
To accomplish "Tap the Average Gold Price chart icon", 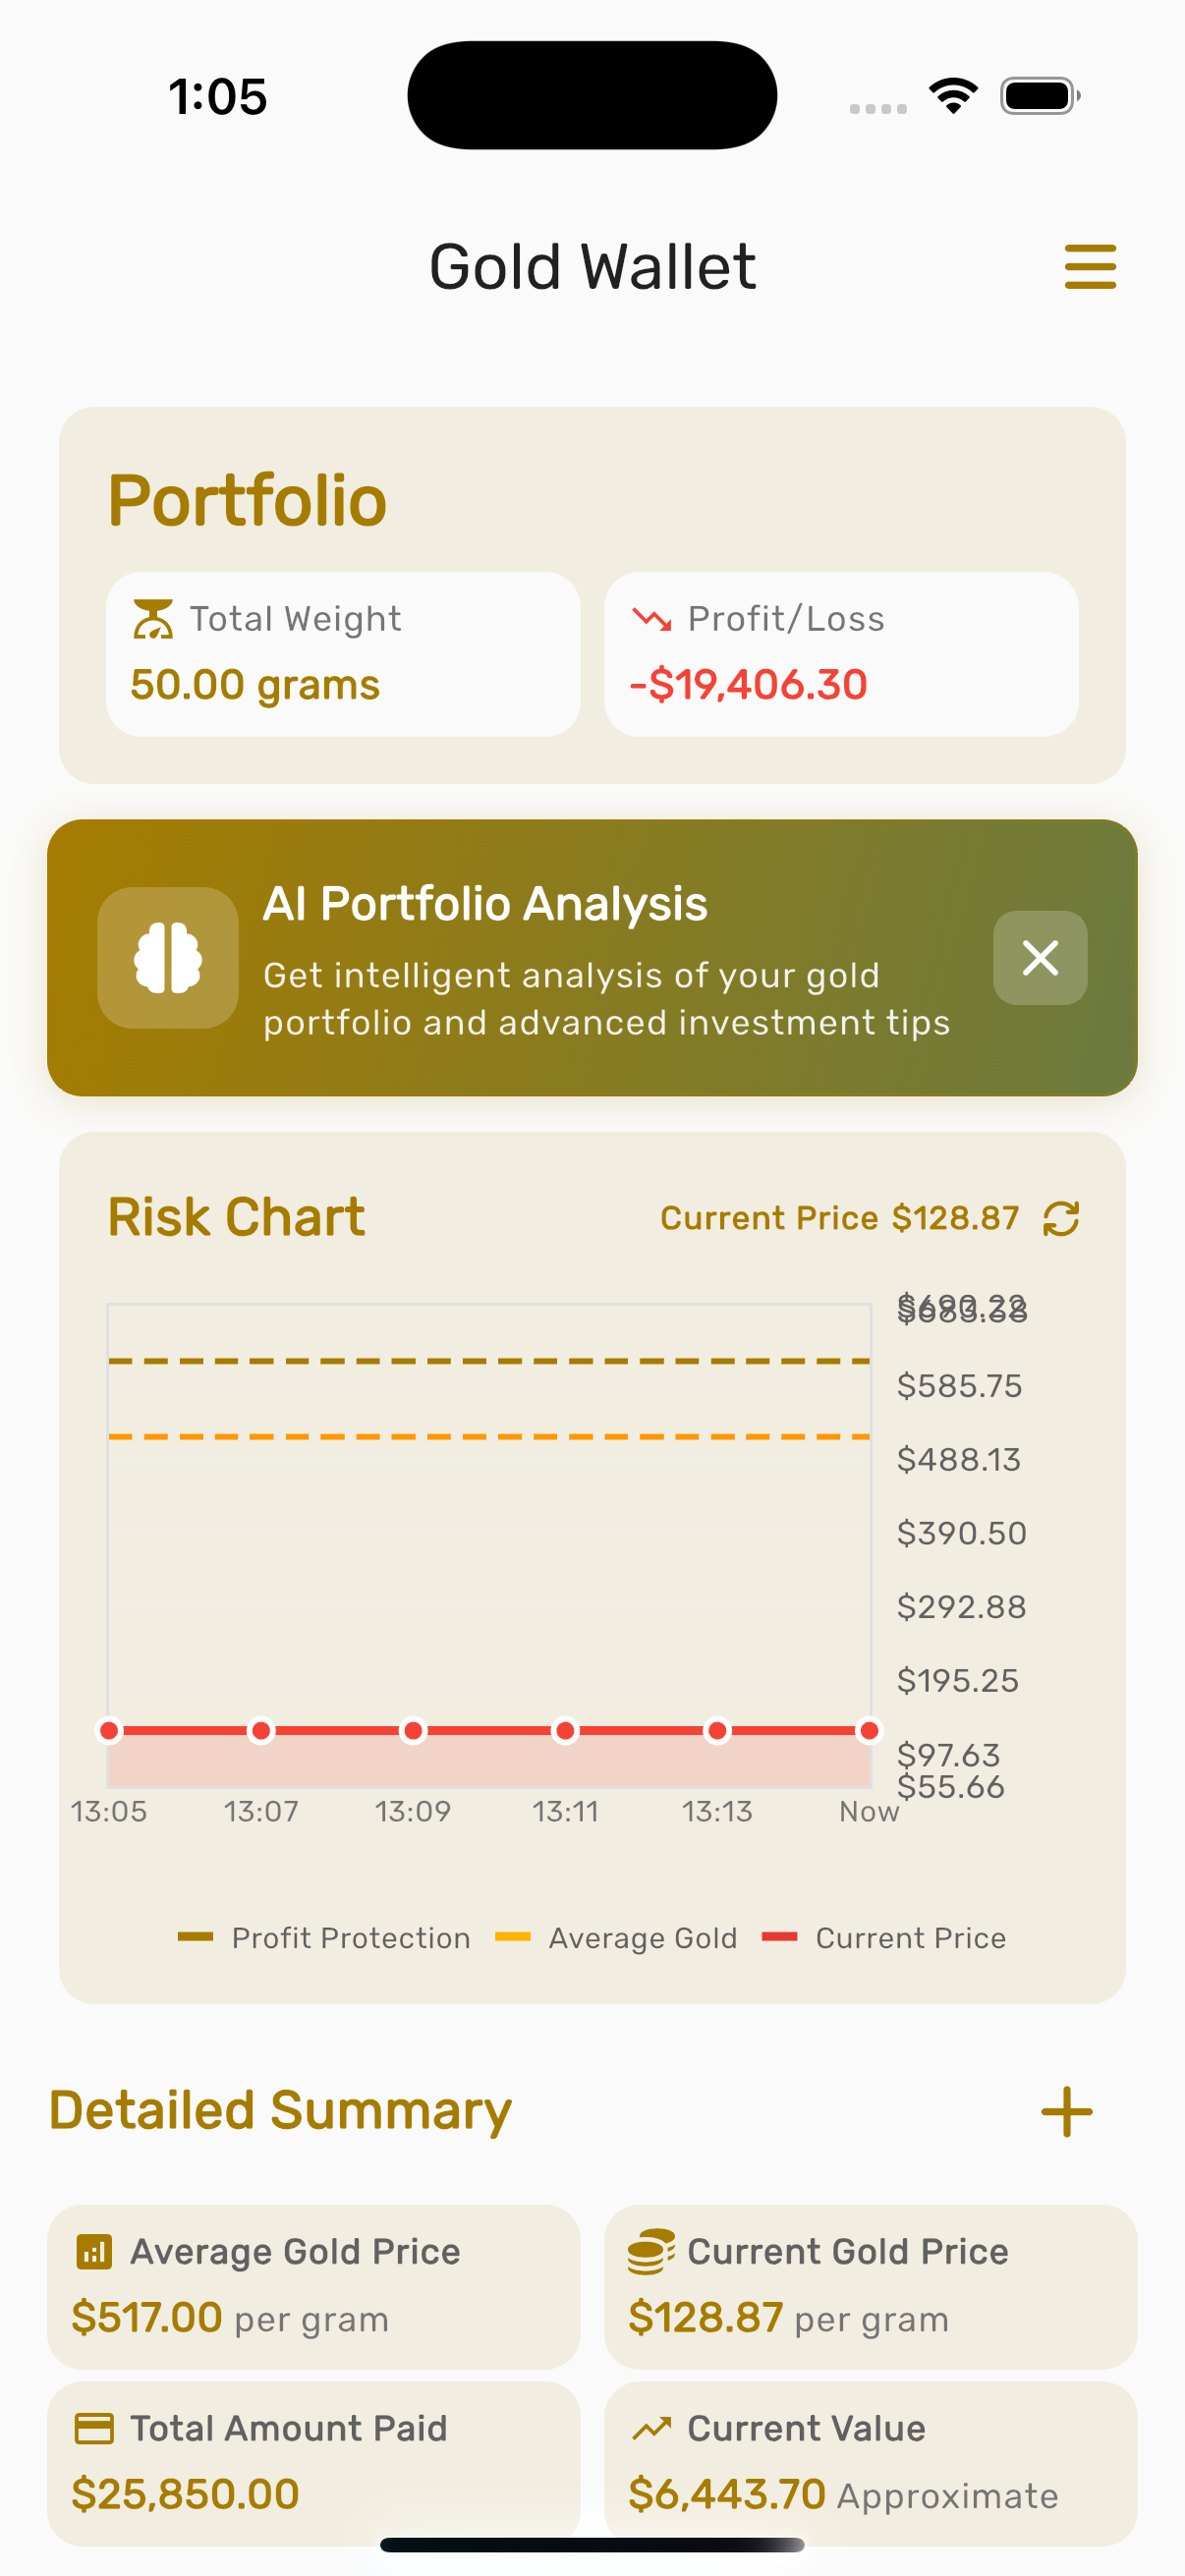I will (94, 2251).
